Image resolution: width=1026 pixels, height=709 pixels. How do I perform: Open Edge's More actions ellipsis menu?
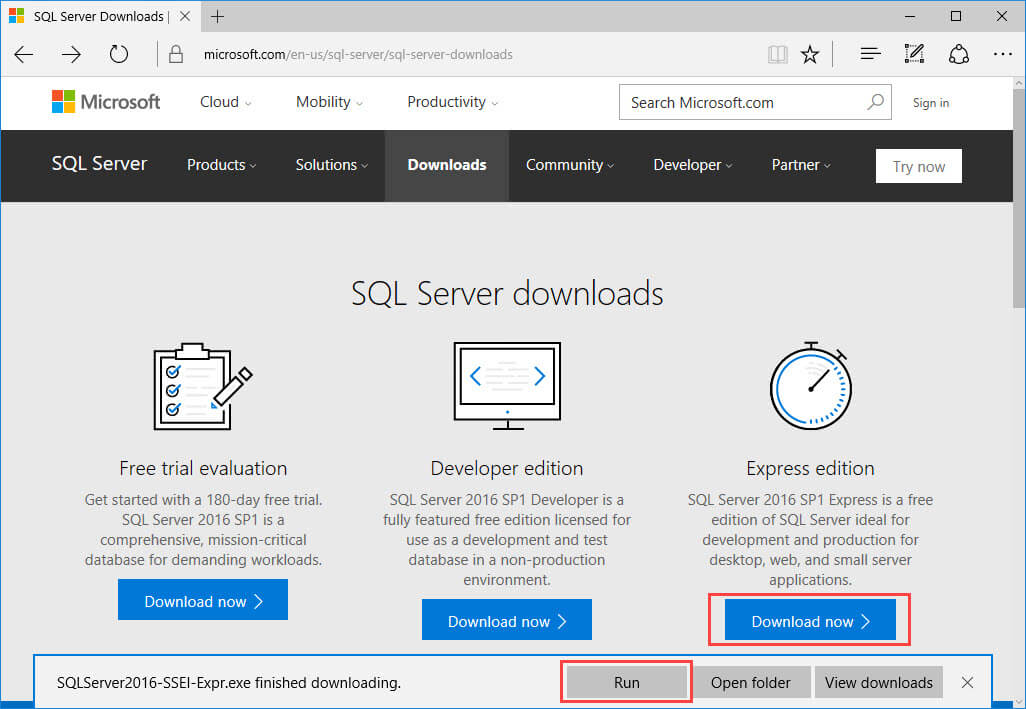click(1002, 54)
